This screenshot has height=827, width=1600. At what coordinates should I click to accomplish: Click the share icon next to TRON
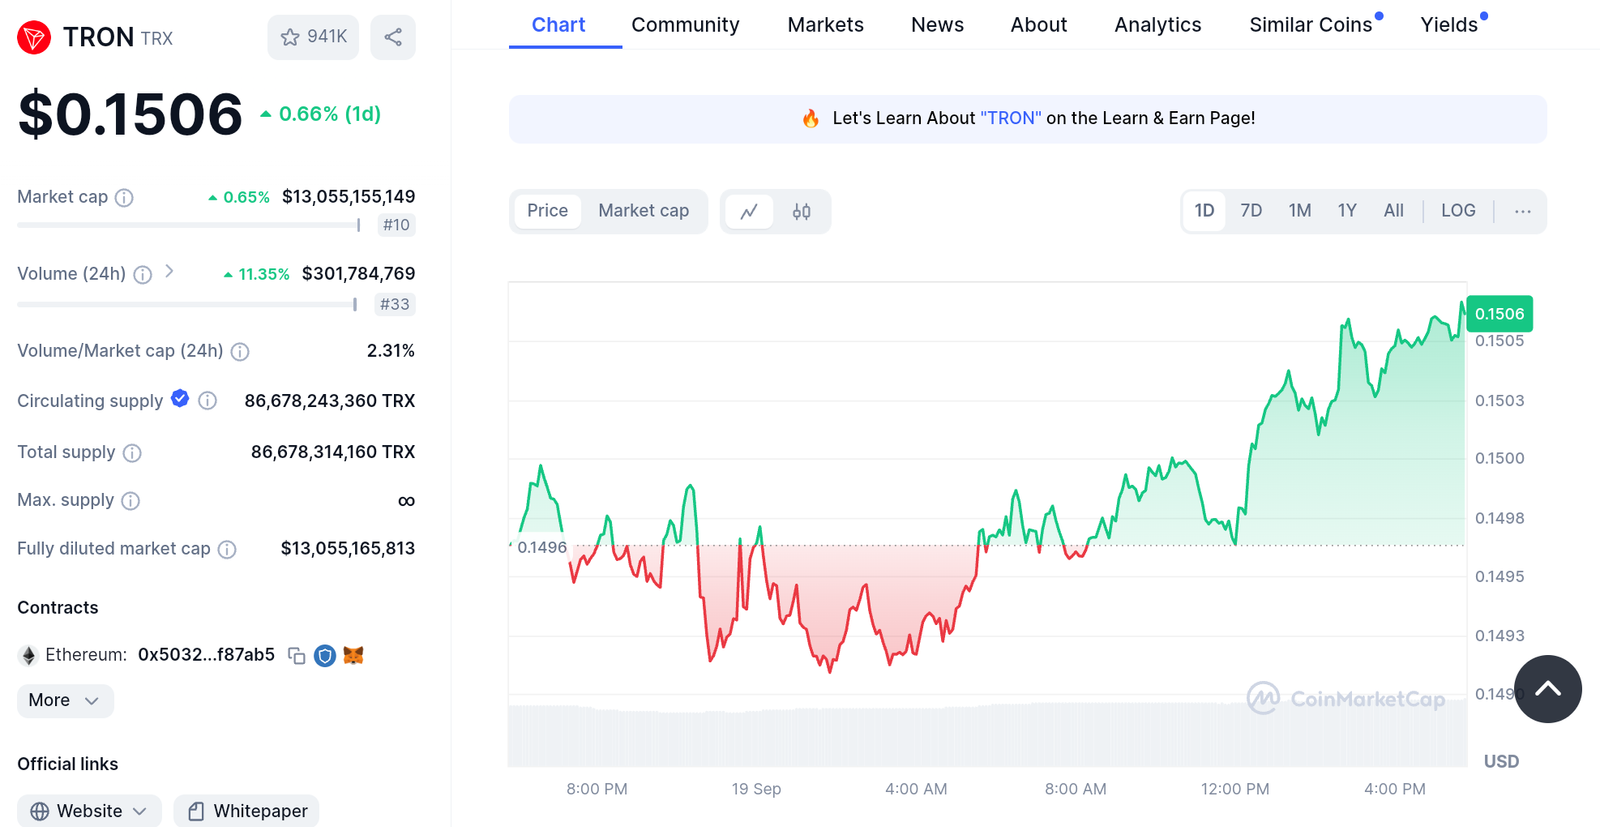click(x=393, y=37)
